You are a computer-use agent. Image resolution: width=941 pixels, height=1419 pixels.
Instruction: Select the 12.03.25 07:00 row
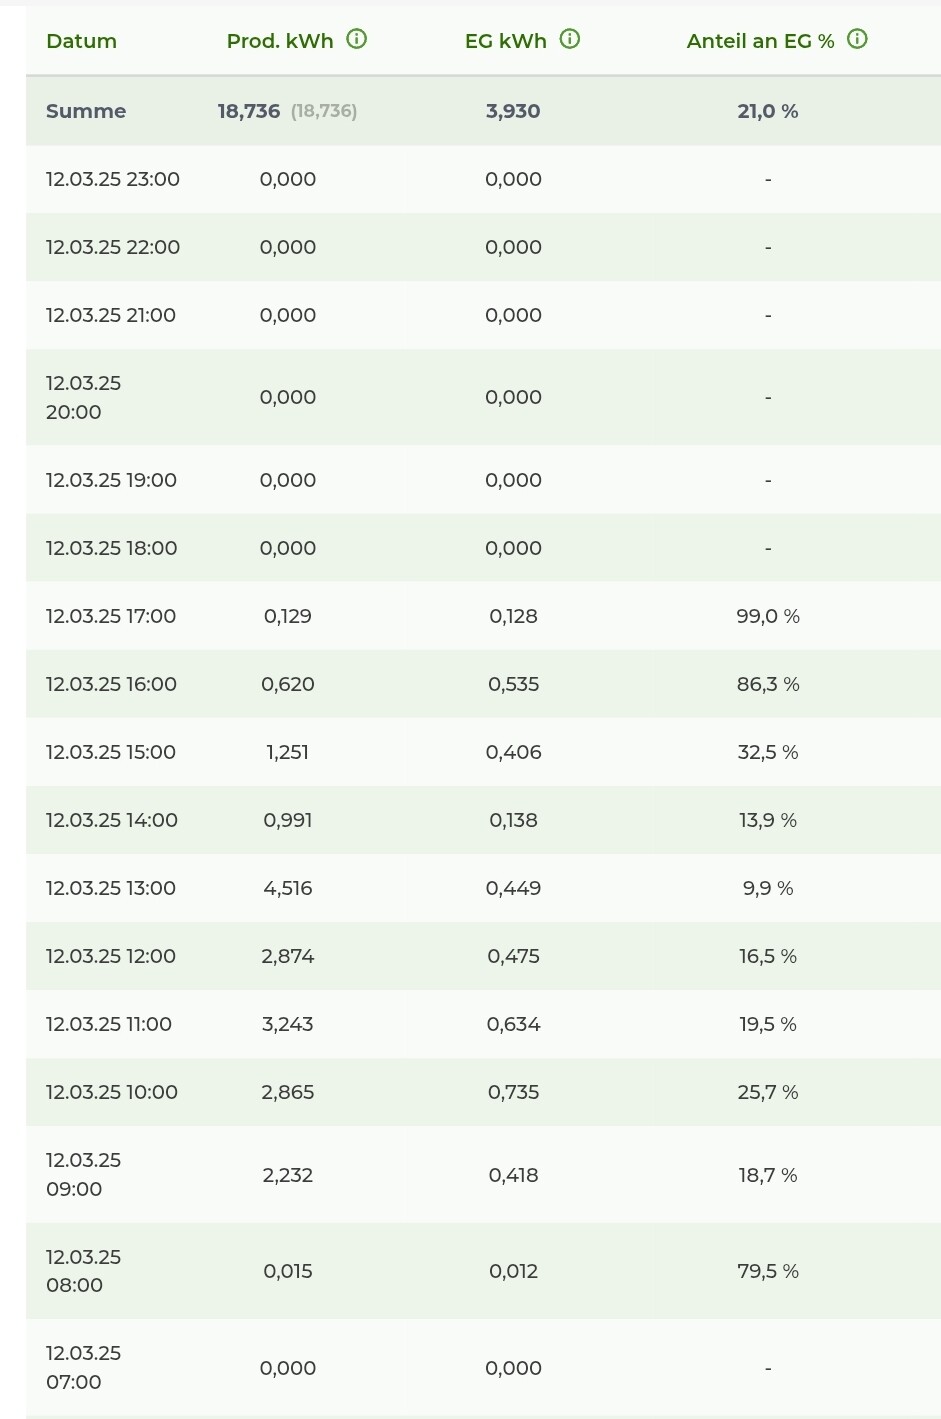coord(483,1367)
